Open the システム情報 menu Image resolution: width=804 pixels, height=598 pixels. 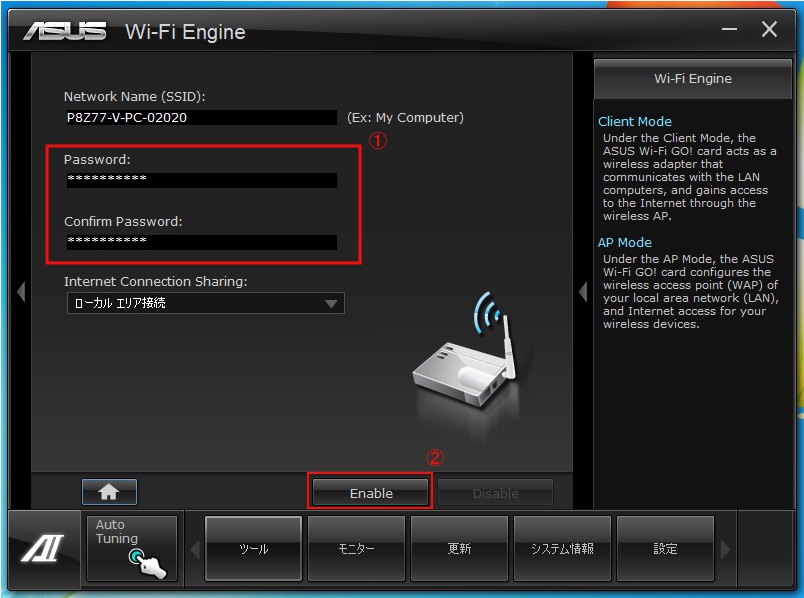pos(562,549)
